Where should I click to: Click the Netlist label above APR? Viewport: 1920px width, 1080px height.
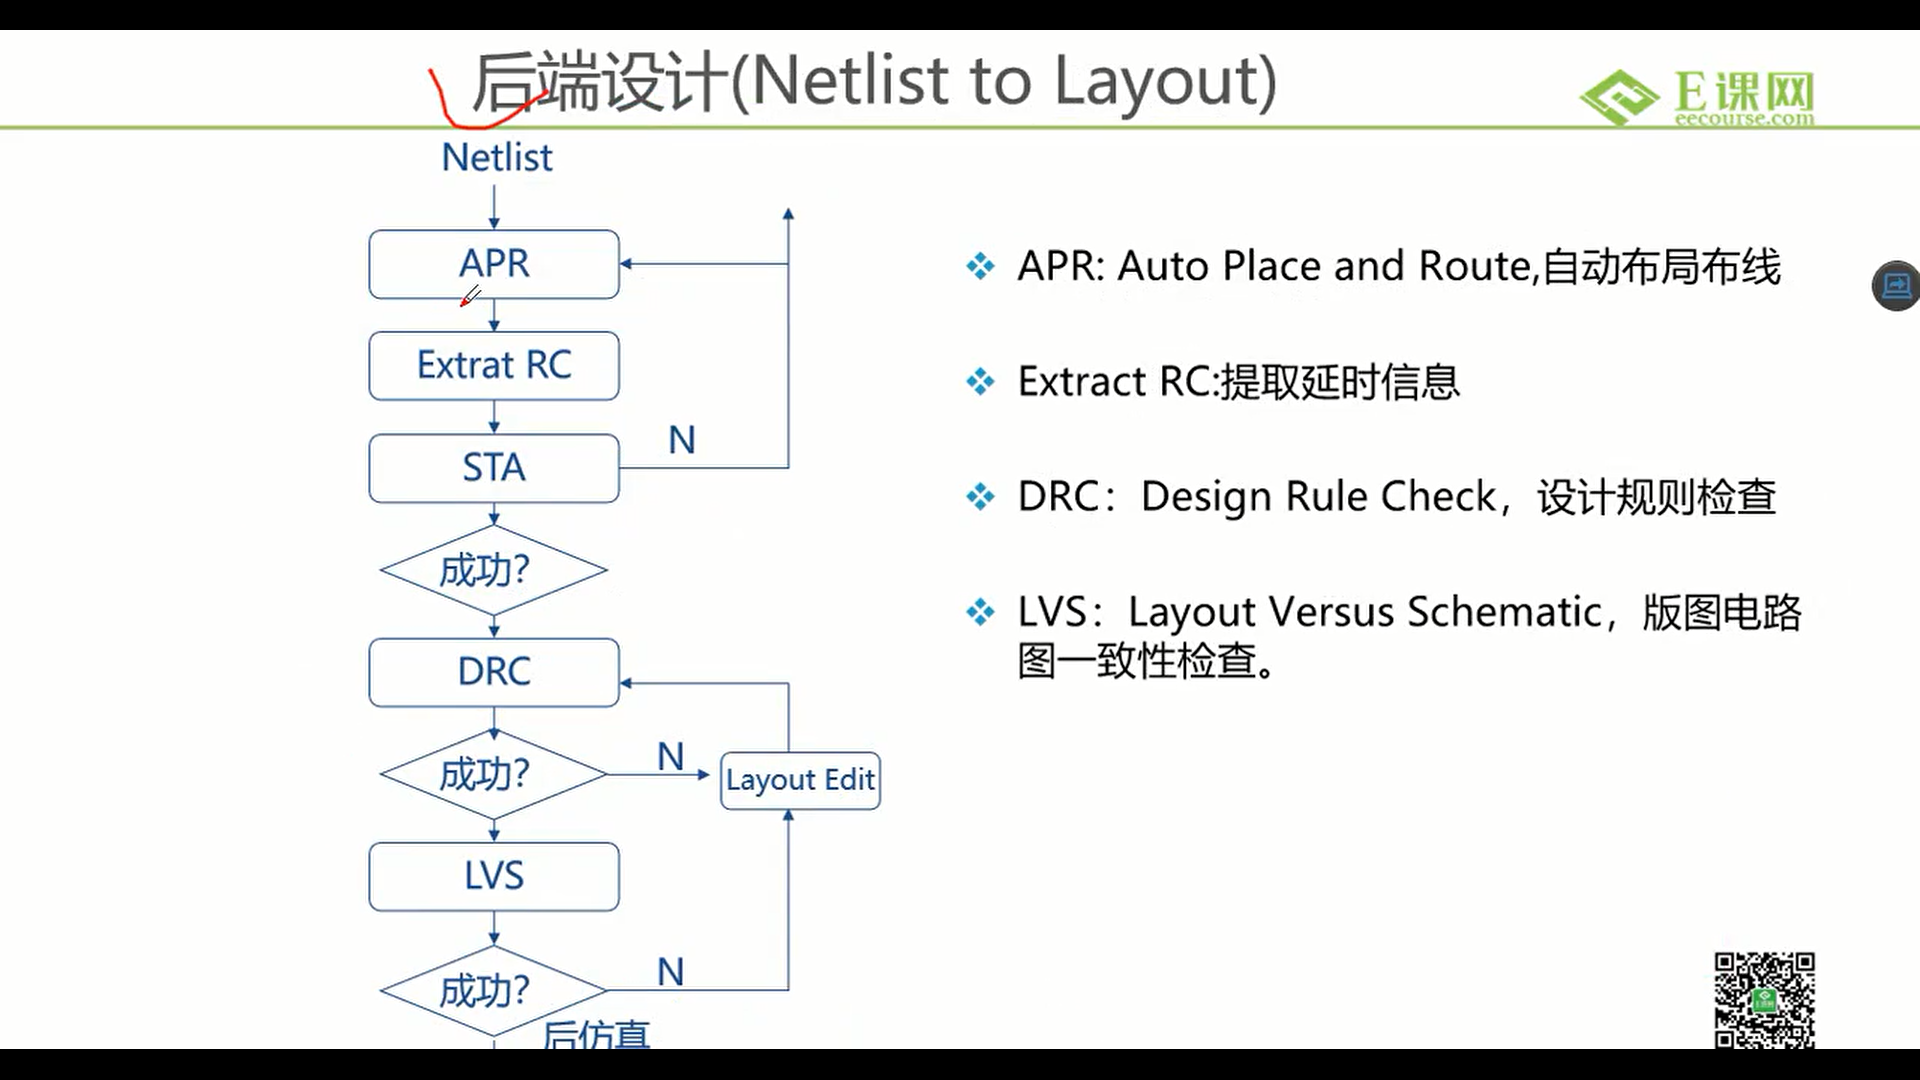pyautogui.click(x=497, y=158)
